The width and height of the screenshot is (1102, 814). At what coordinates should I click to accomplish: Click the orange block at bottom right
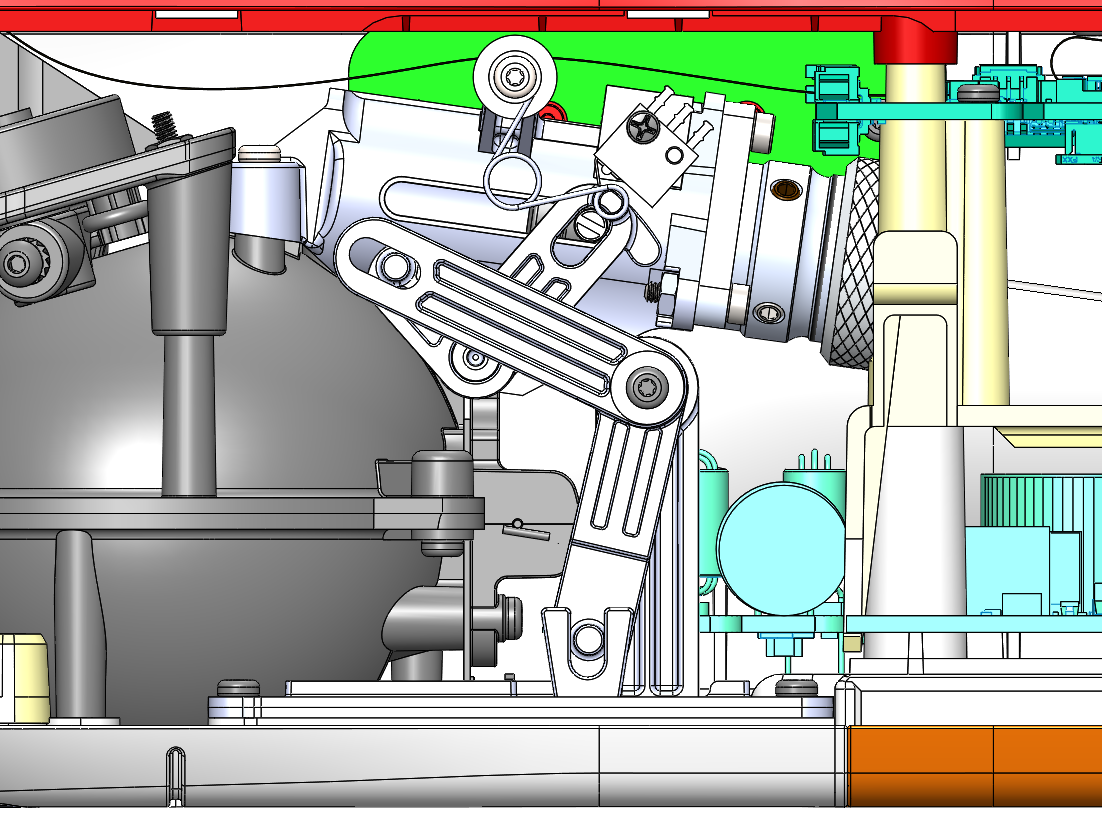pyautogui.click(x=975, y=766)
